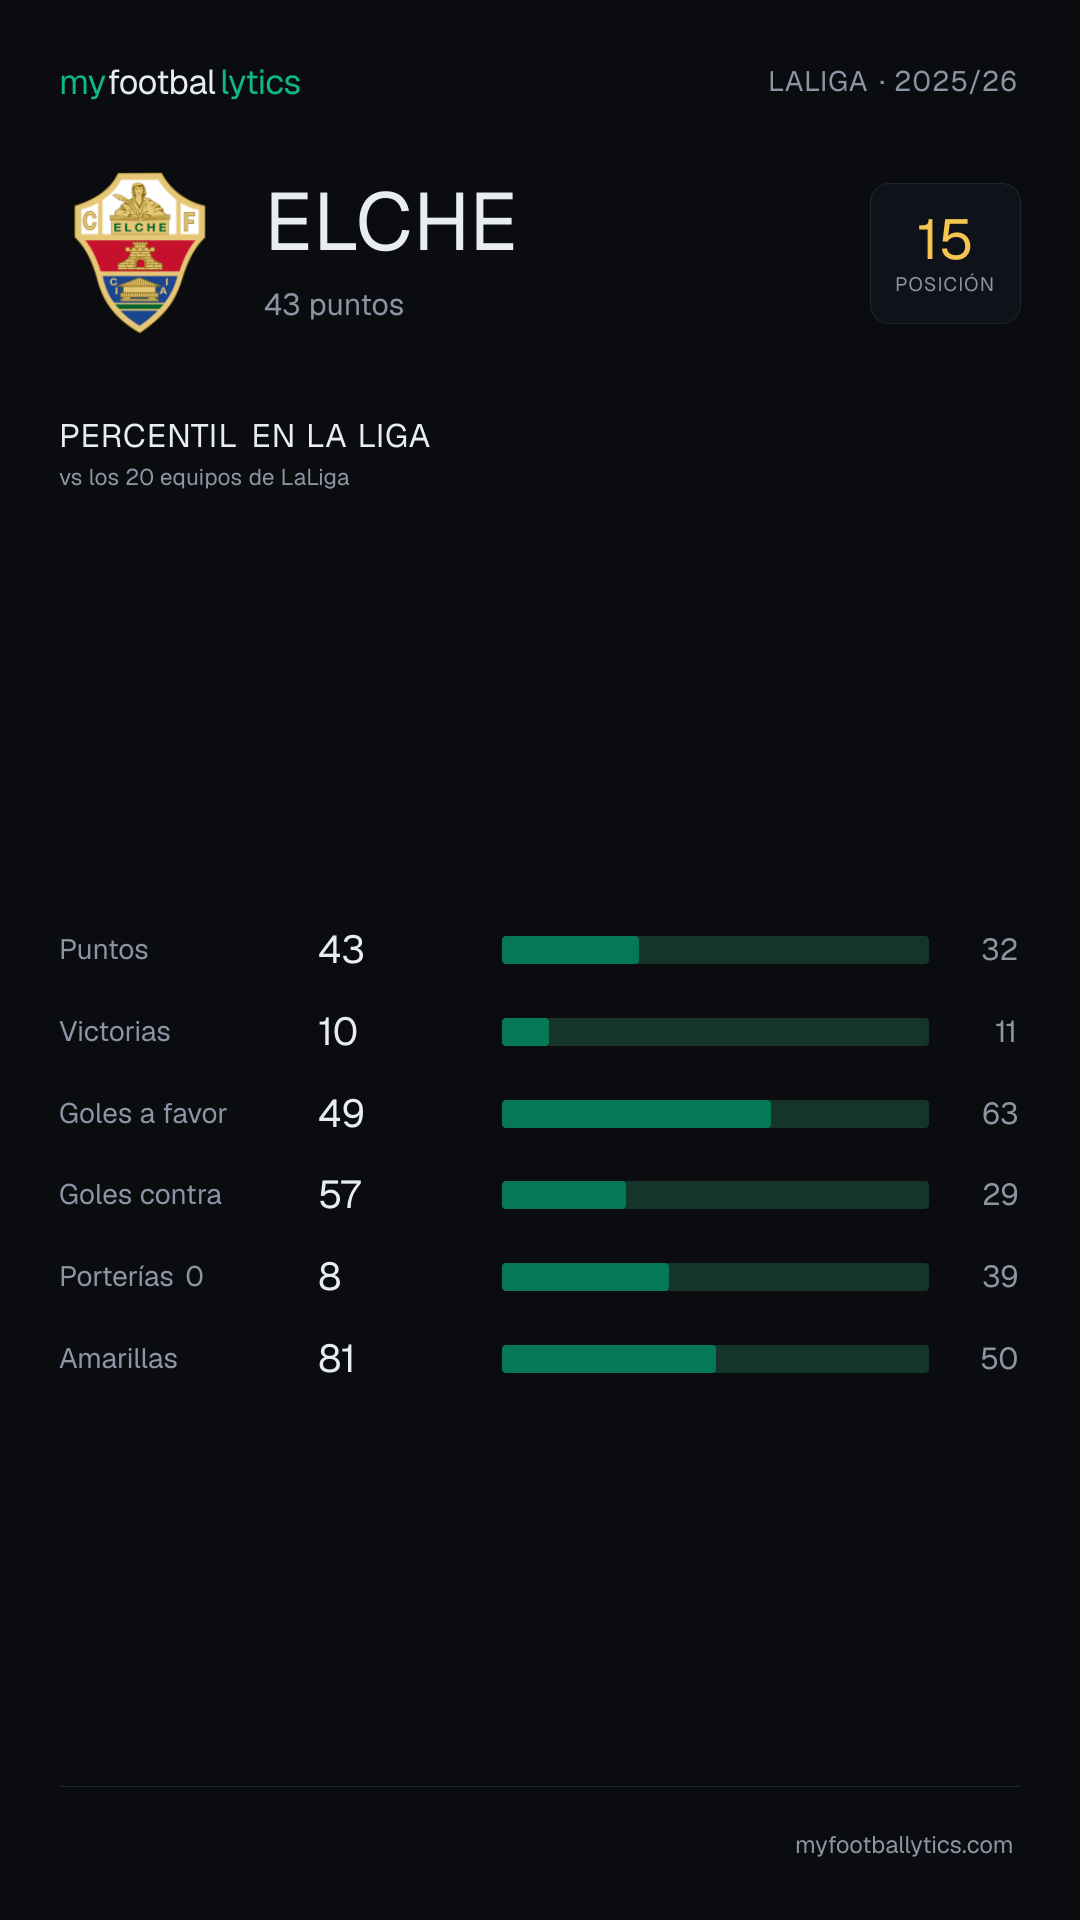Click the LALIGA 2025/26 season label

pyautogui.click(x=892, y=81)
